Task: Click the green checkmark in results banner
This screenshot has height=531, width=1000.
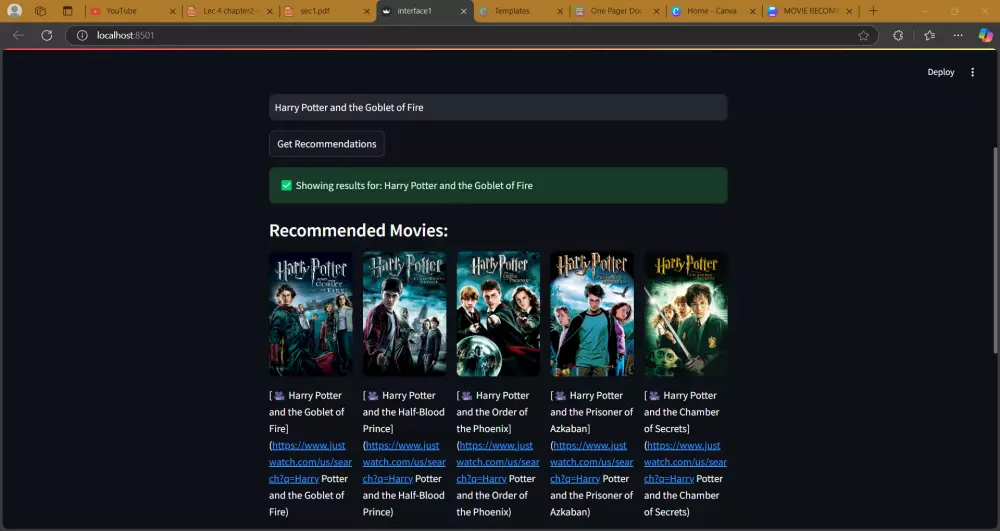Action: (286, 185)
